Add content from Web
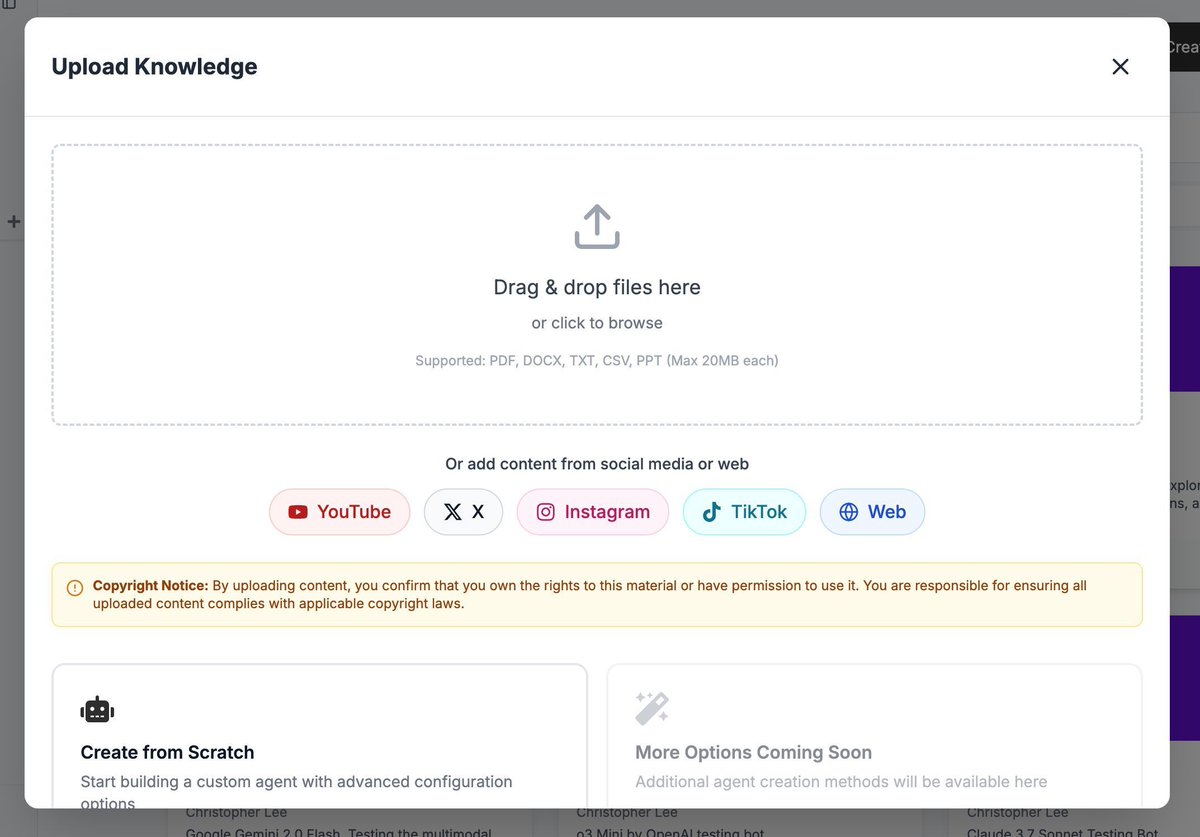Viewport: 1200px width, 837px height. (872, 512)
